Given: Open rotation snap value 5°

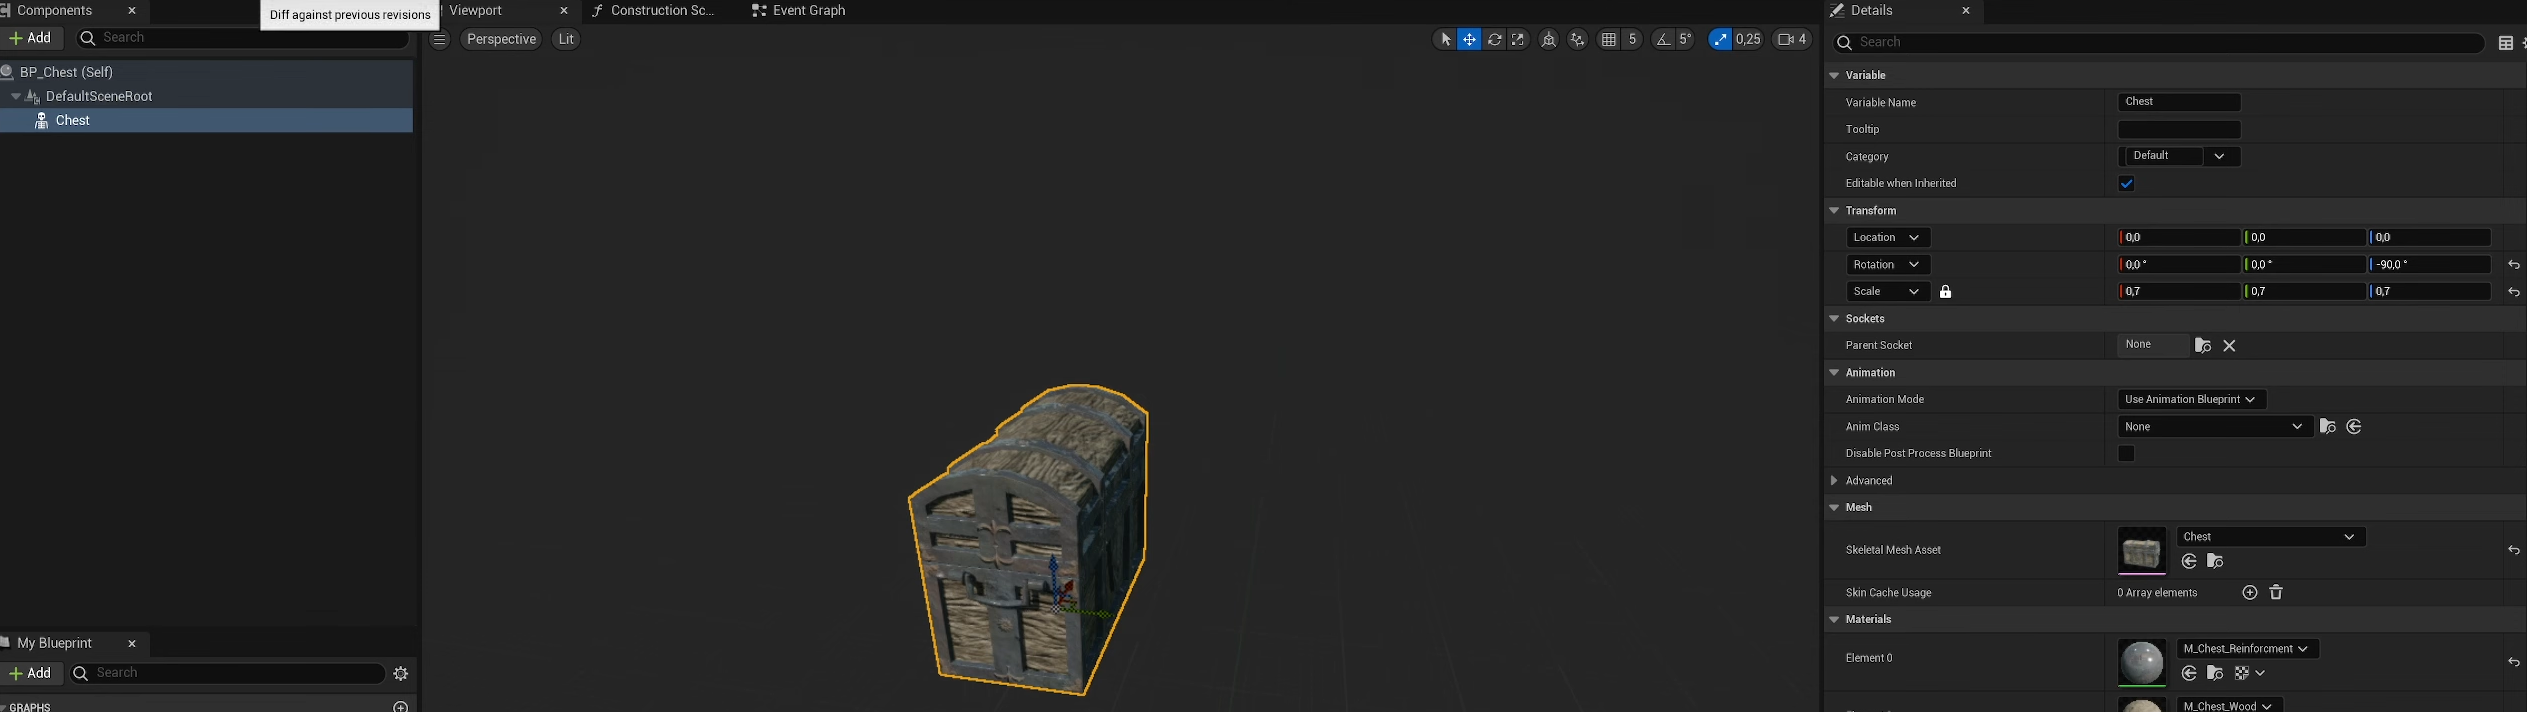Looking at the screenshot, I should [x=1685, y=39].
